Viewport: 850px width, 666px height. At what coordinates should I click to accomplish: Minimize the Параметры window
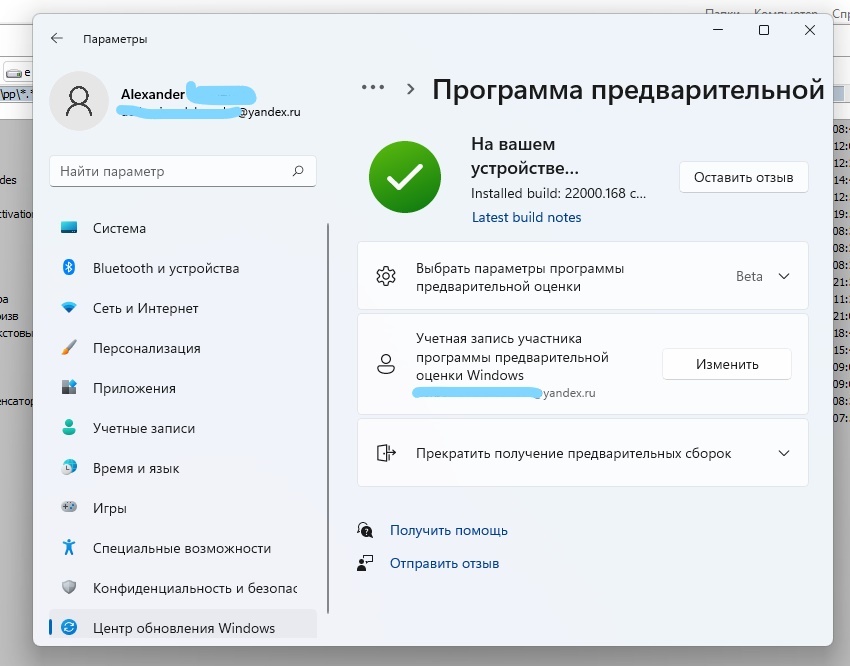[x=718, y=30]
